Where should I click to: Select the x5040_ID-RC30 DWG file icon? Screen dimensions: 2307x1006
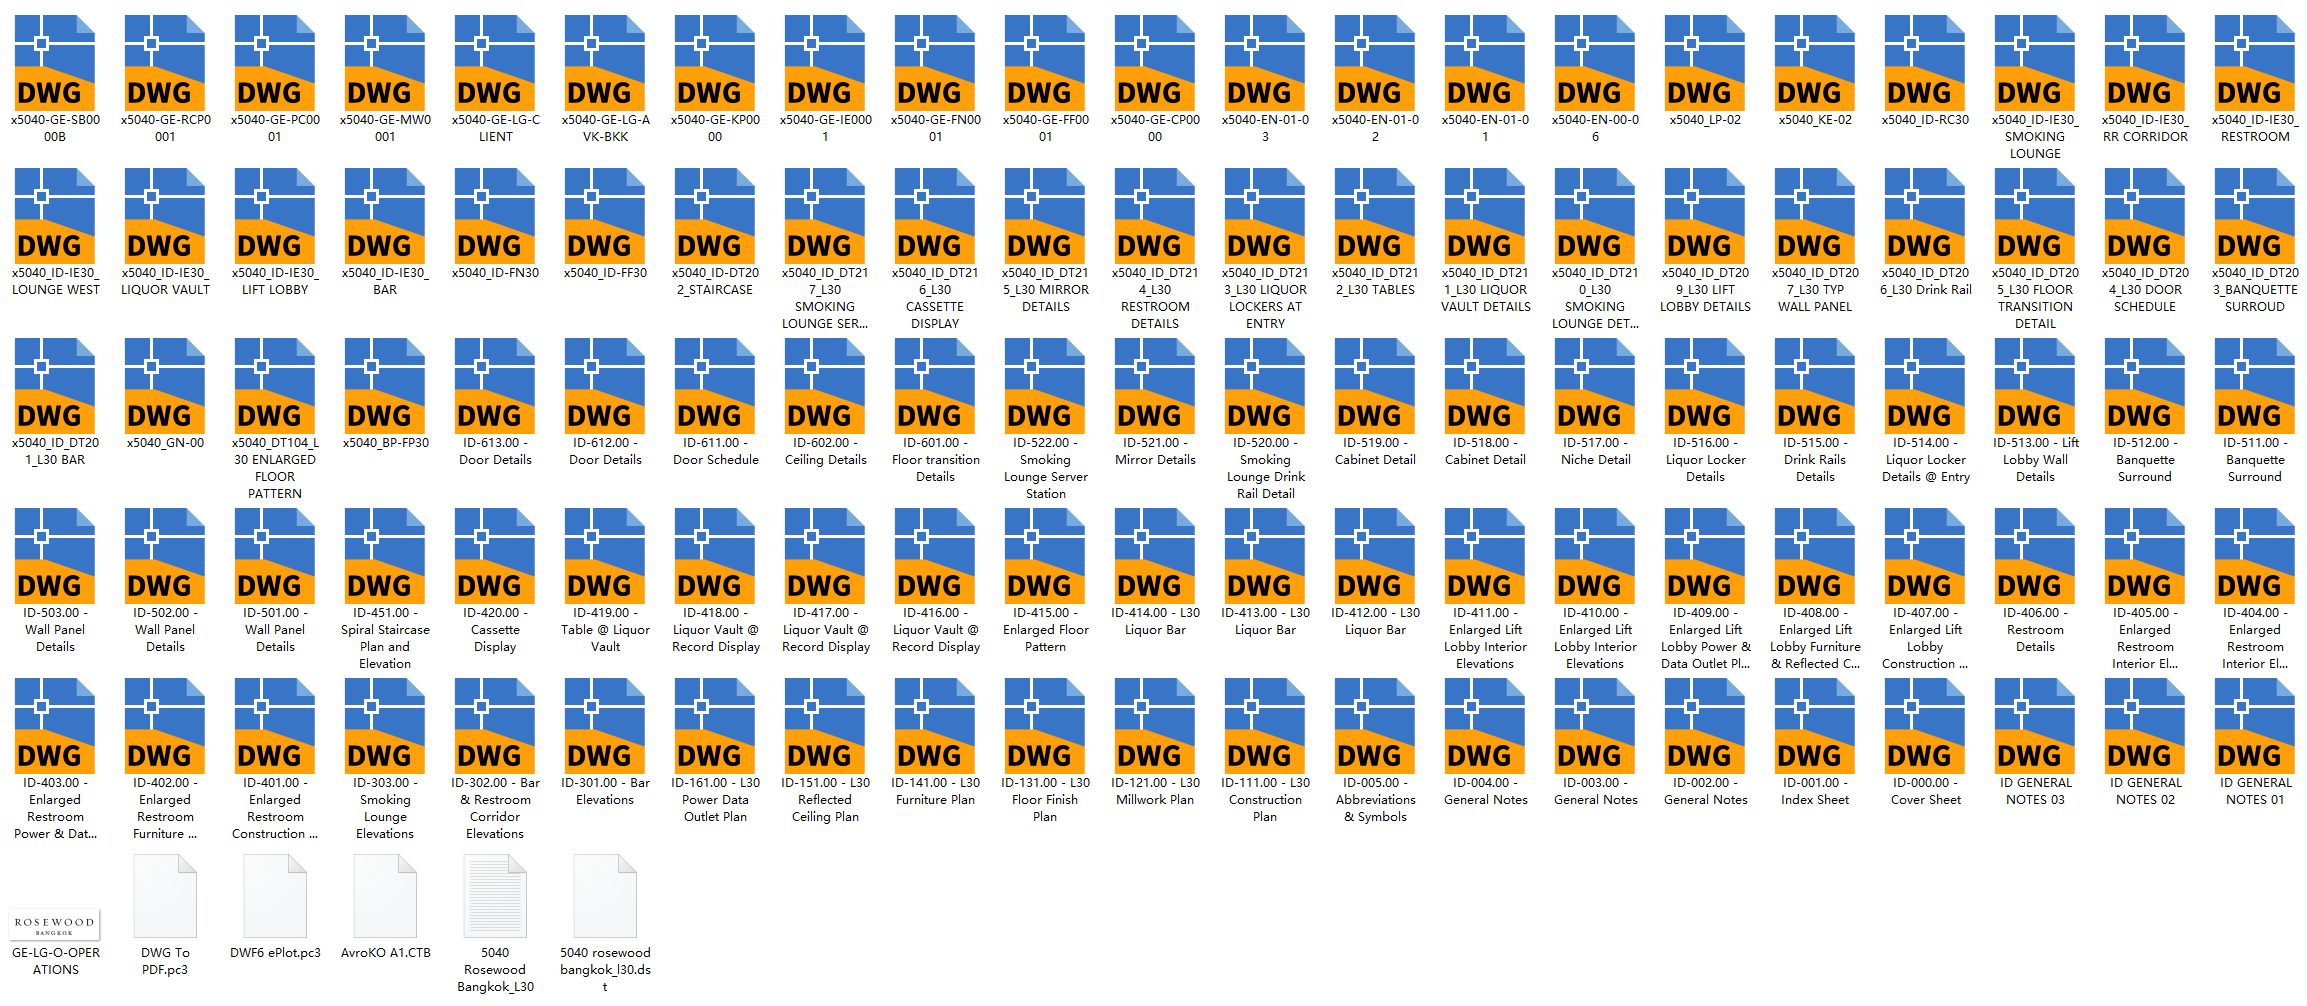click(x=1925, y=62)
